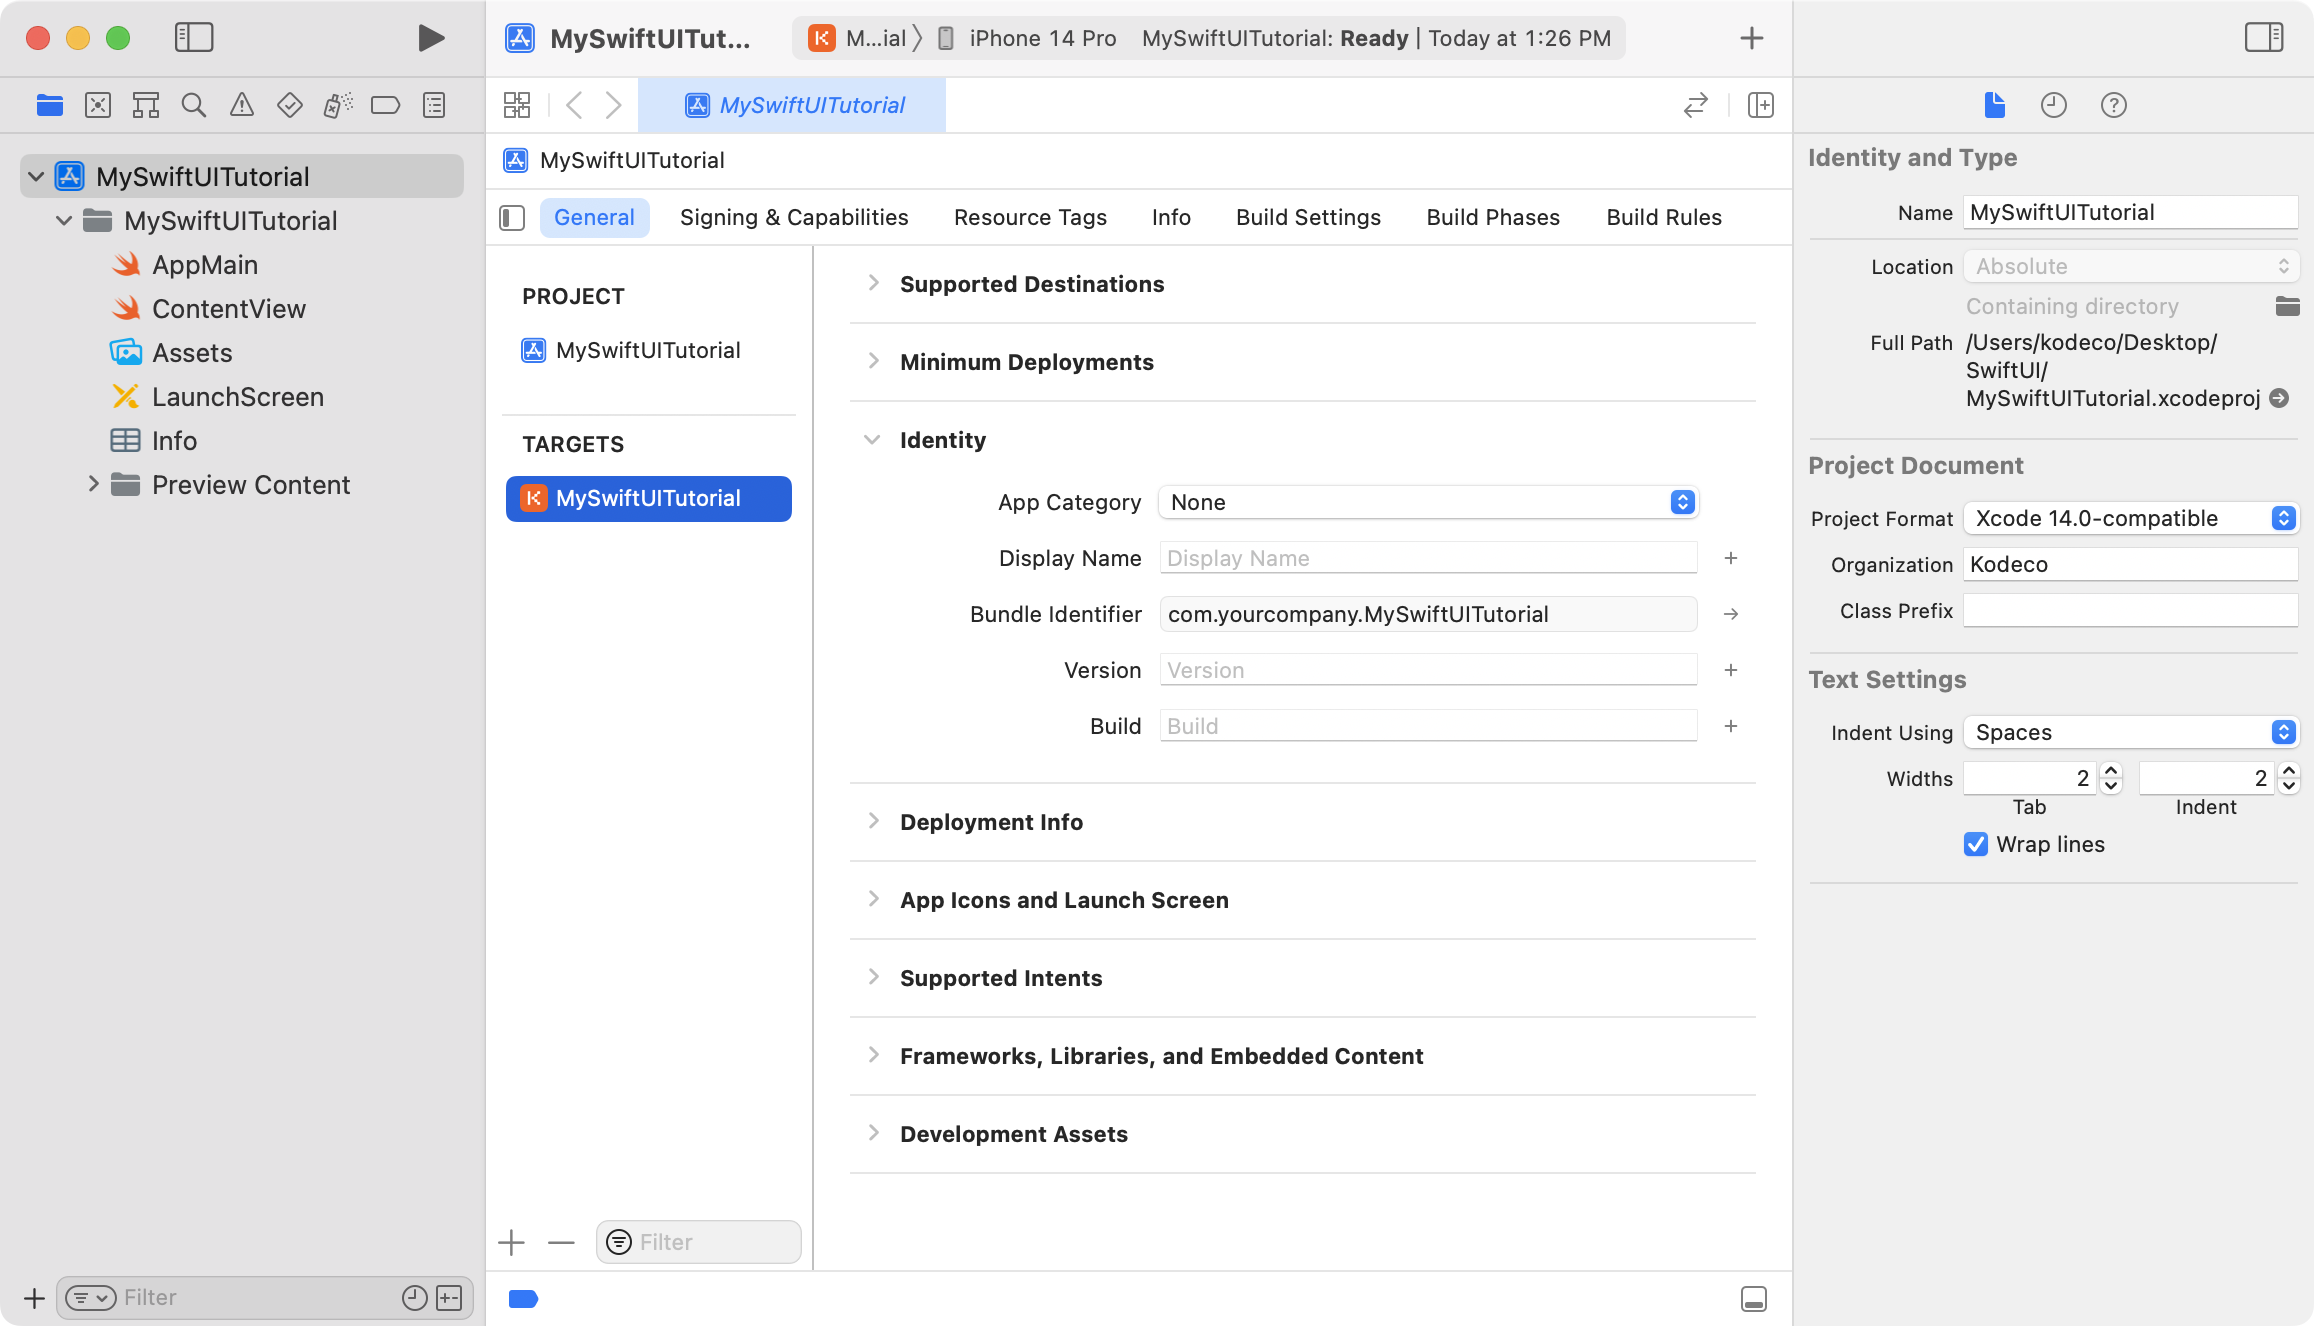
Task: Reveal project path in Finder arrow
Action: pos(2279,398)
